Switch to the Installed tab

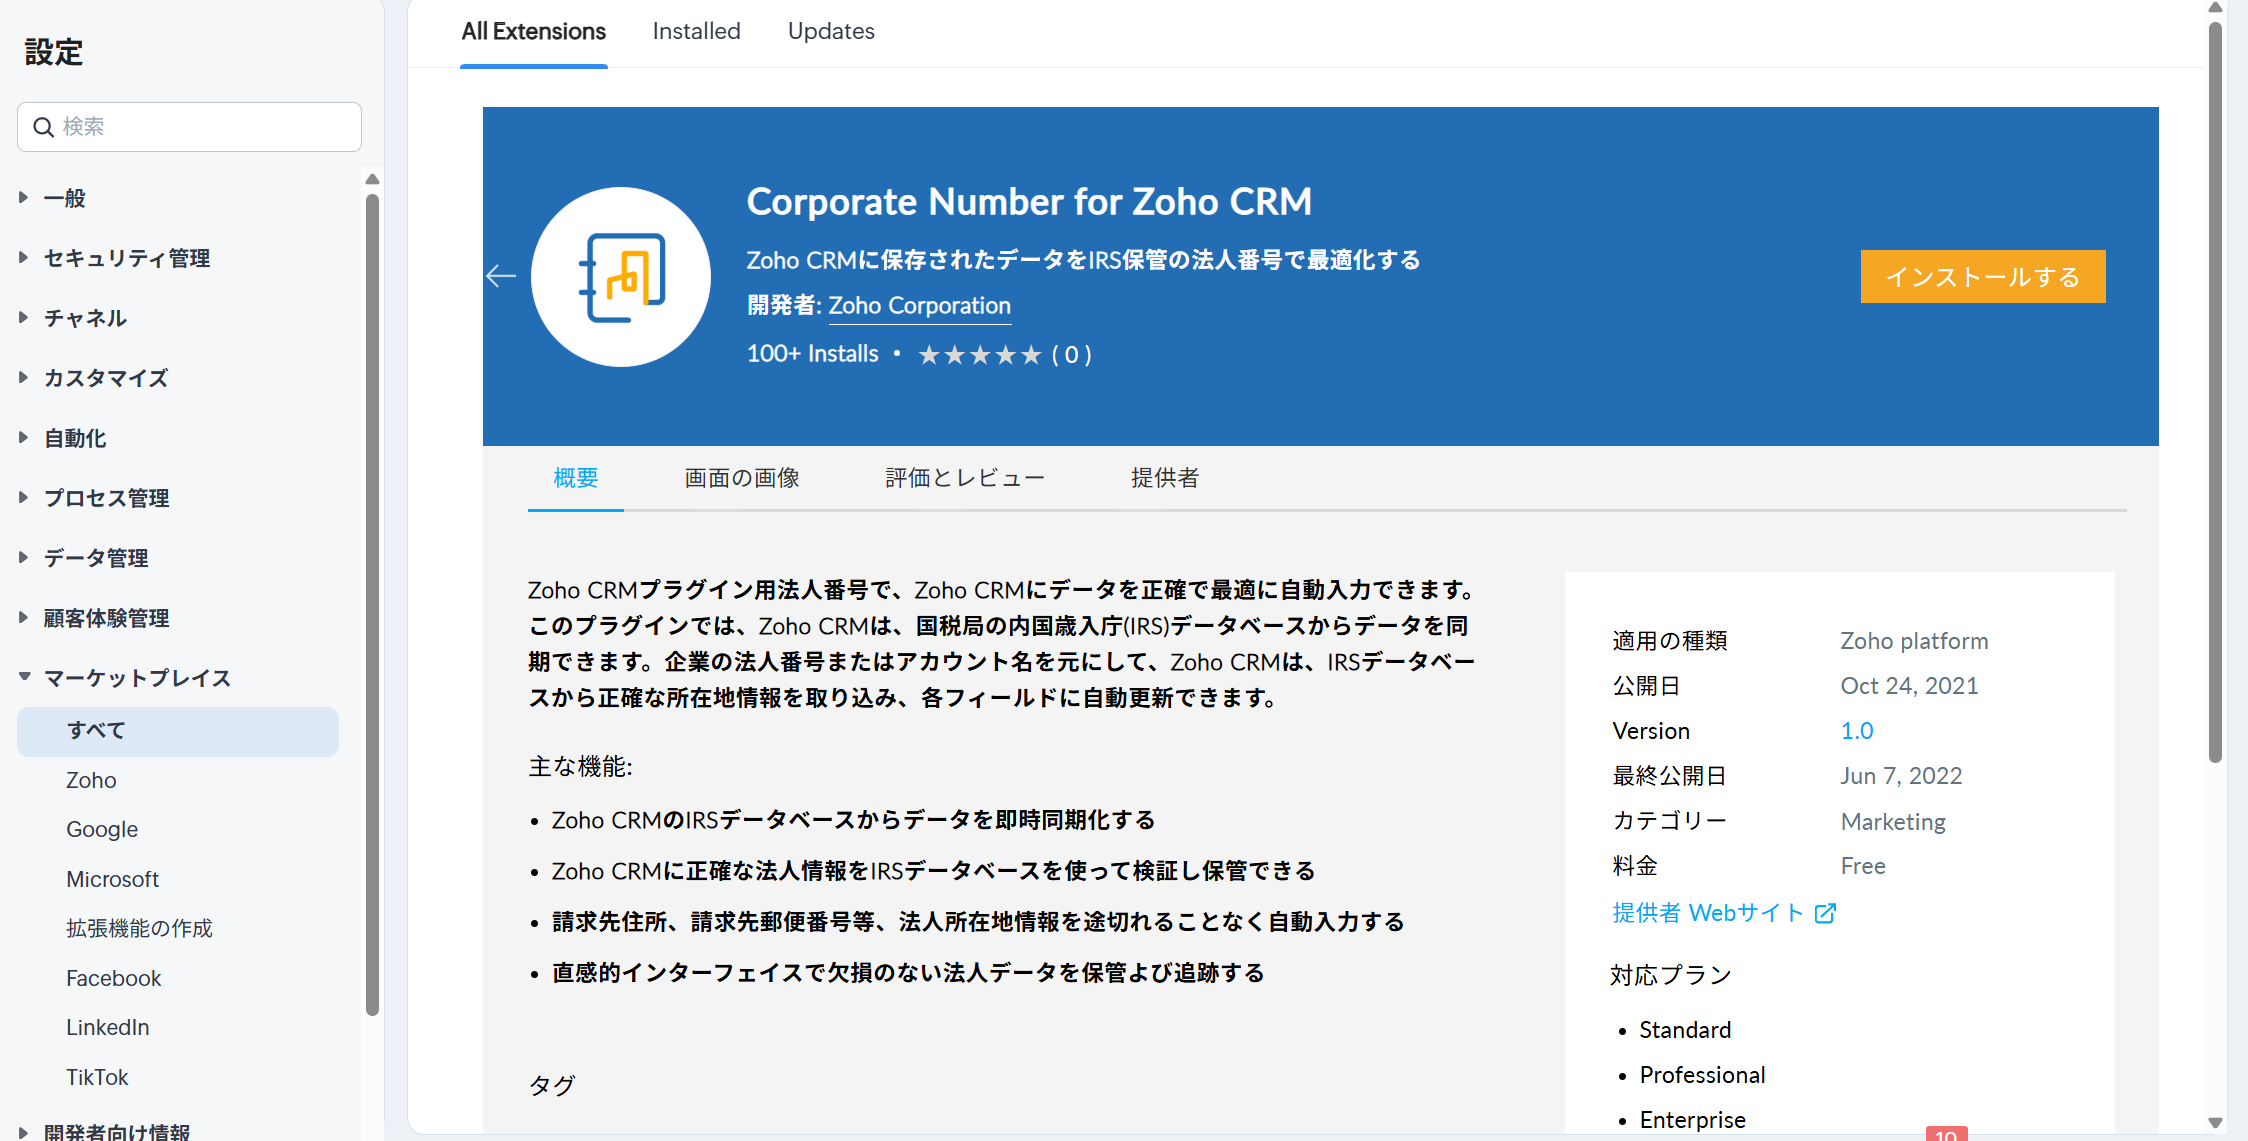(x=696, y=31)
